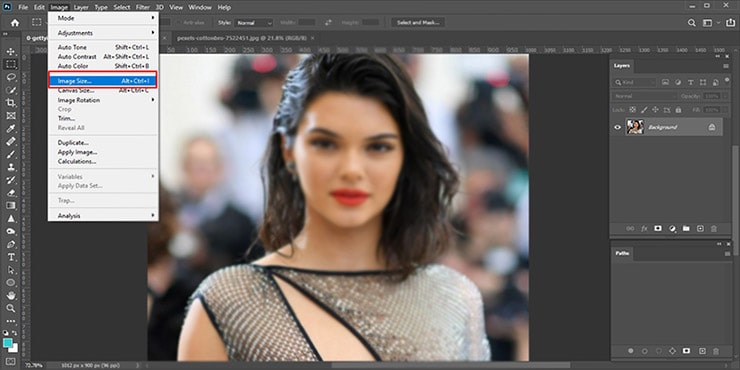This screenshot has height=370, width=740.
Task: Select the Lasso tool
Action: click(10, 77)
